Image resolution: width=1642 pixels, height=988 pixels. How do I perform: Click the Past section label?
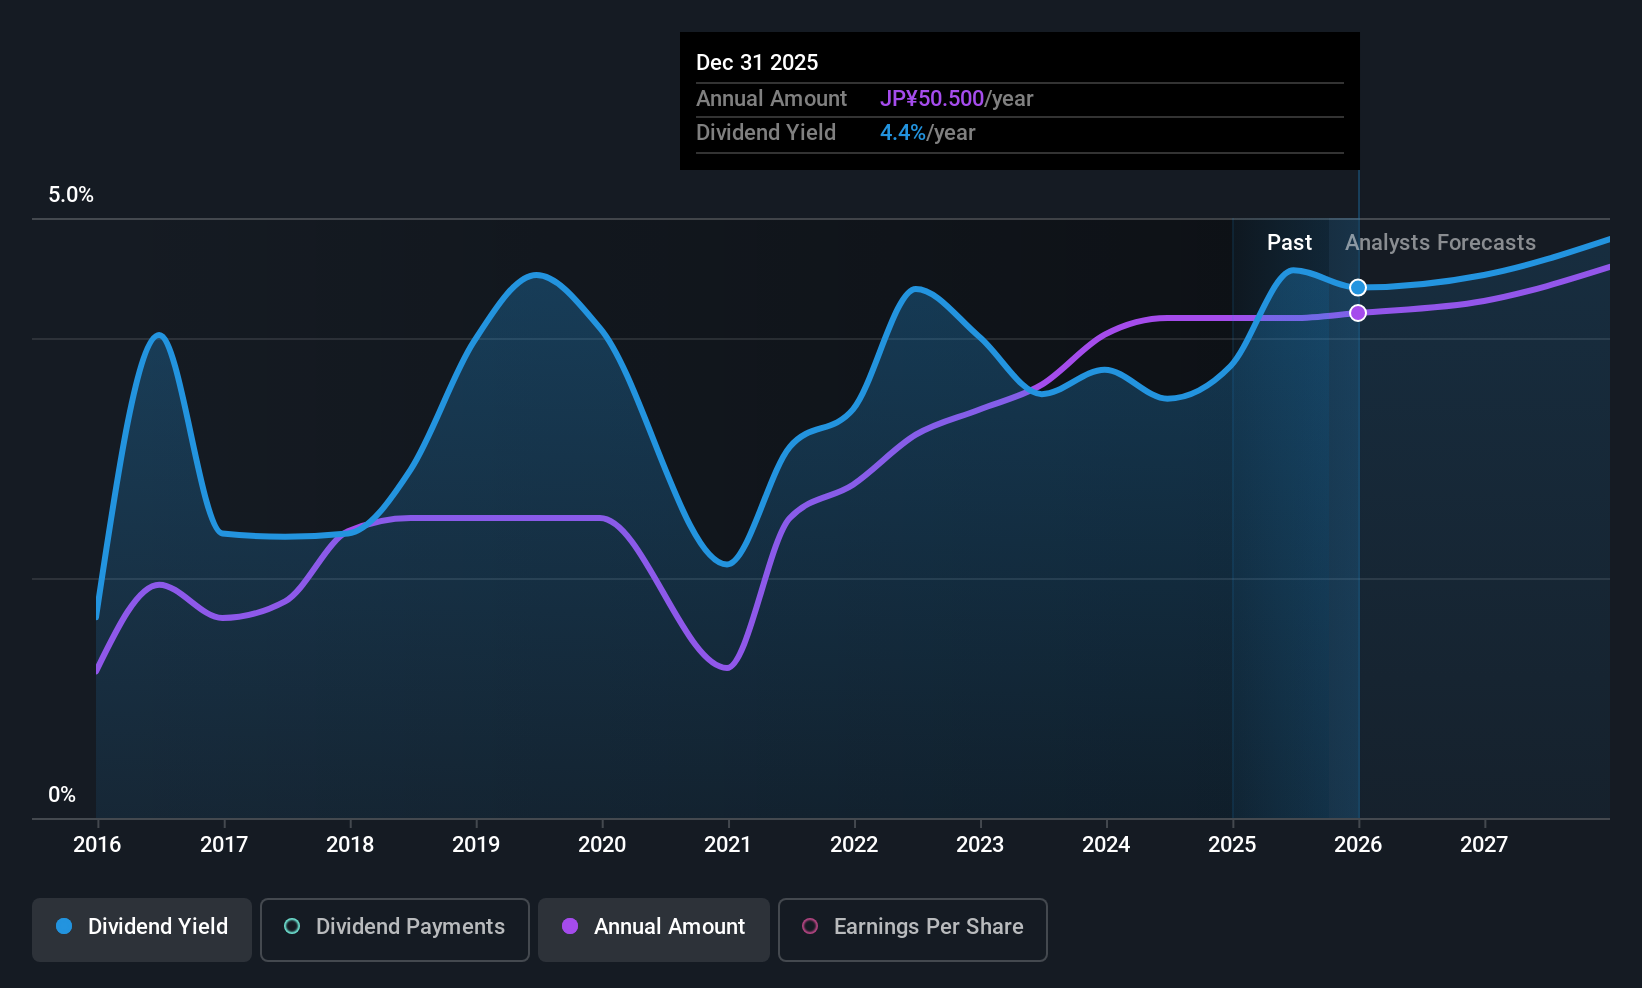1289,242
